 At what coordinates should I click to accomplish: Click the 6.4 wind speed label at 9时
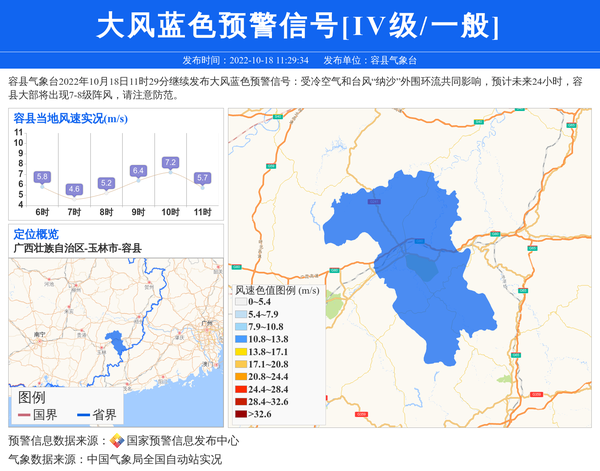138,170
